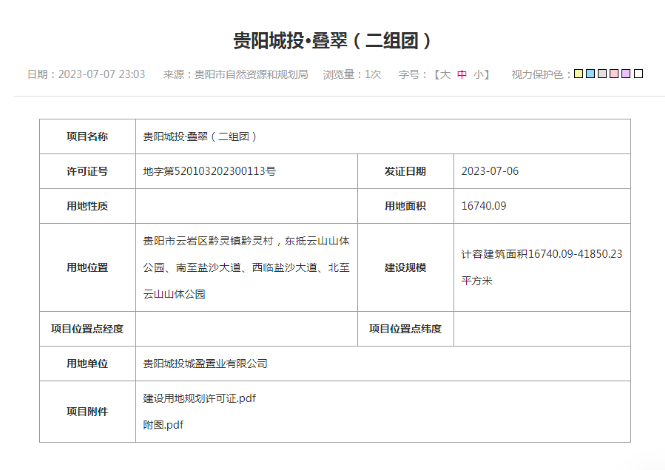Click the 项目位置点经度 header cell
The height and width of the screenshot is (470, 665).
87,329
